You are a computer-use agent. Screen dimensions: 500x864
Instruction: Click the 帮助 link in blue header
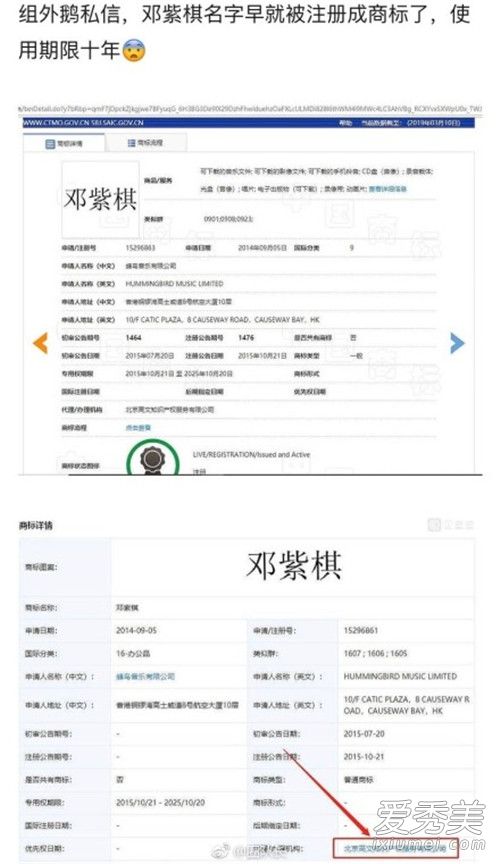(x=345, y=122)
